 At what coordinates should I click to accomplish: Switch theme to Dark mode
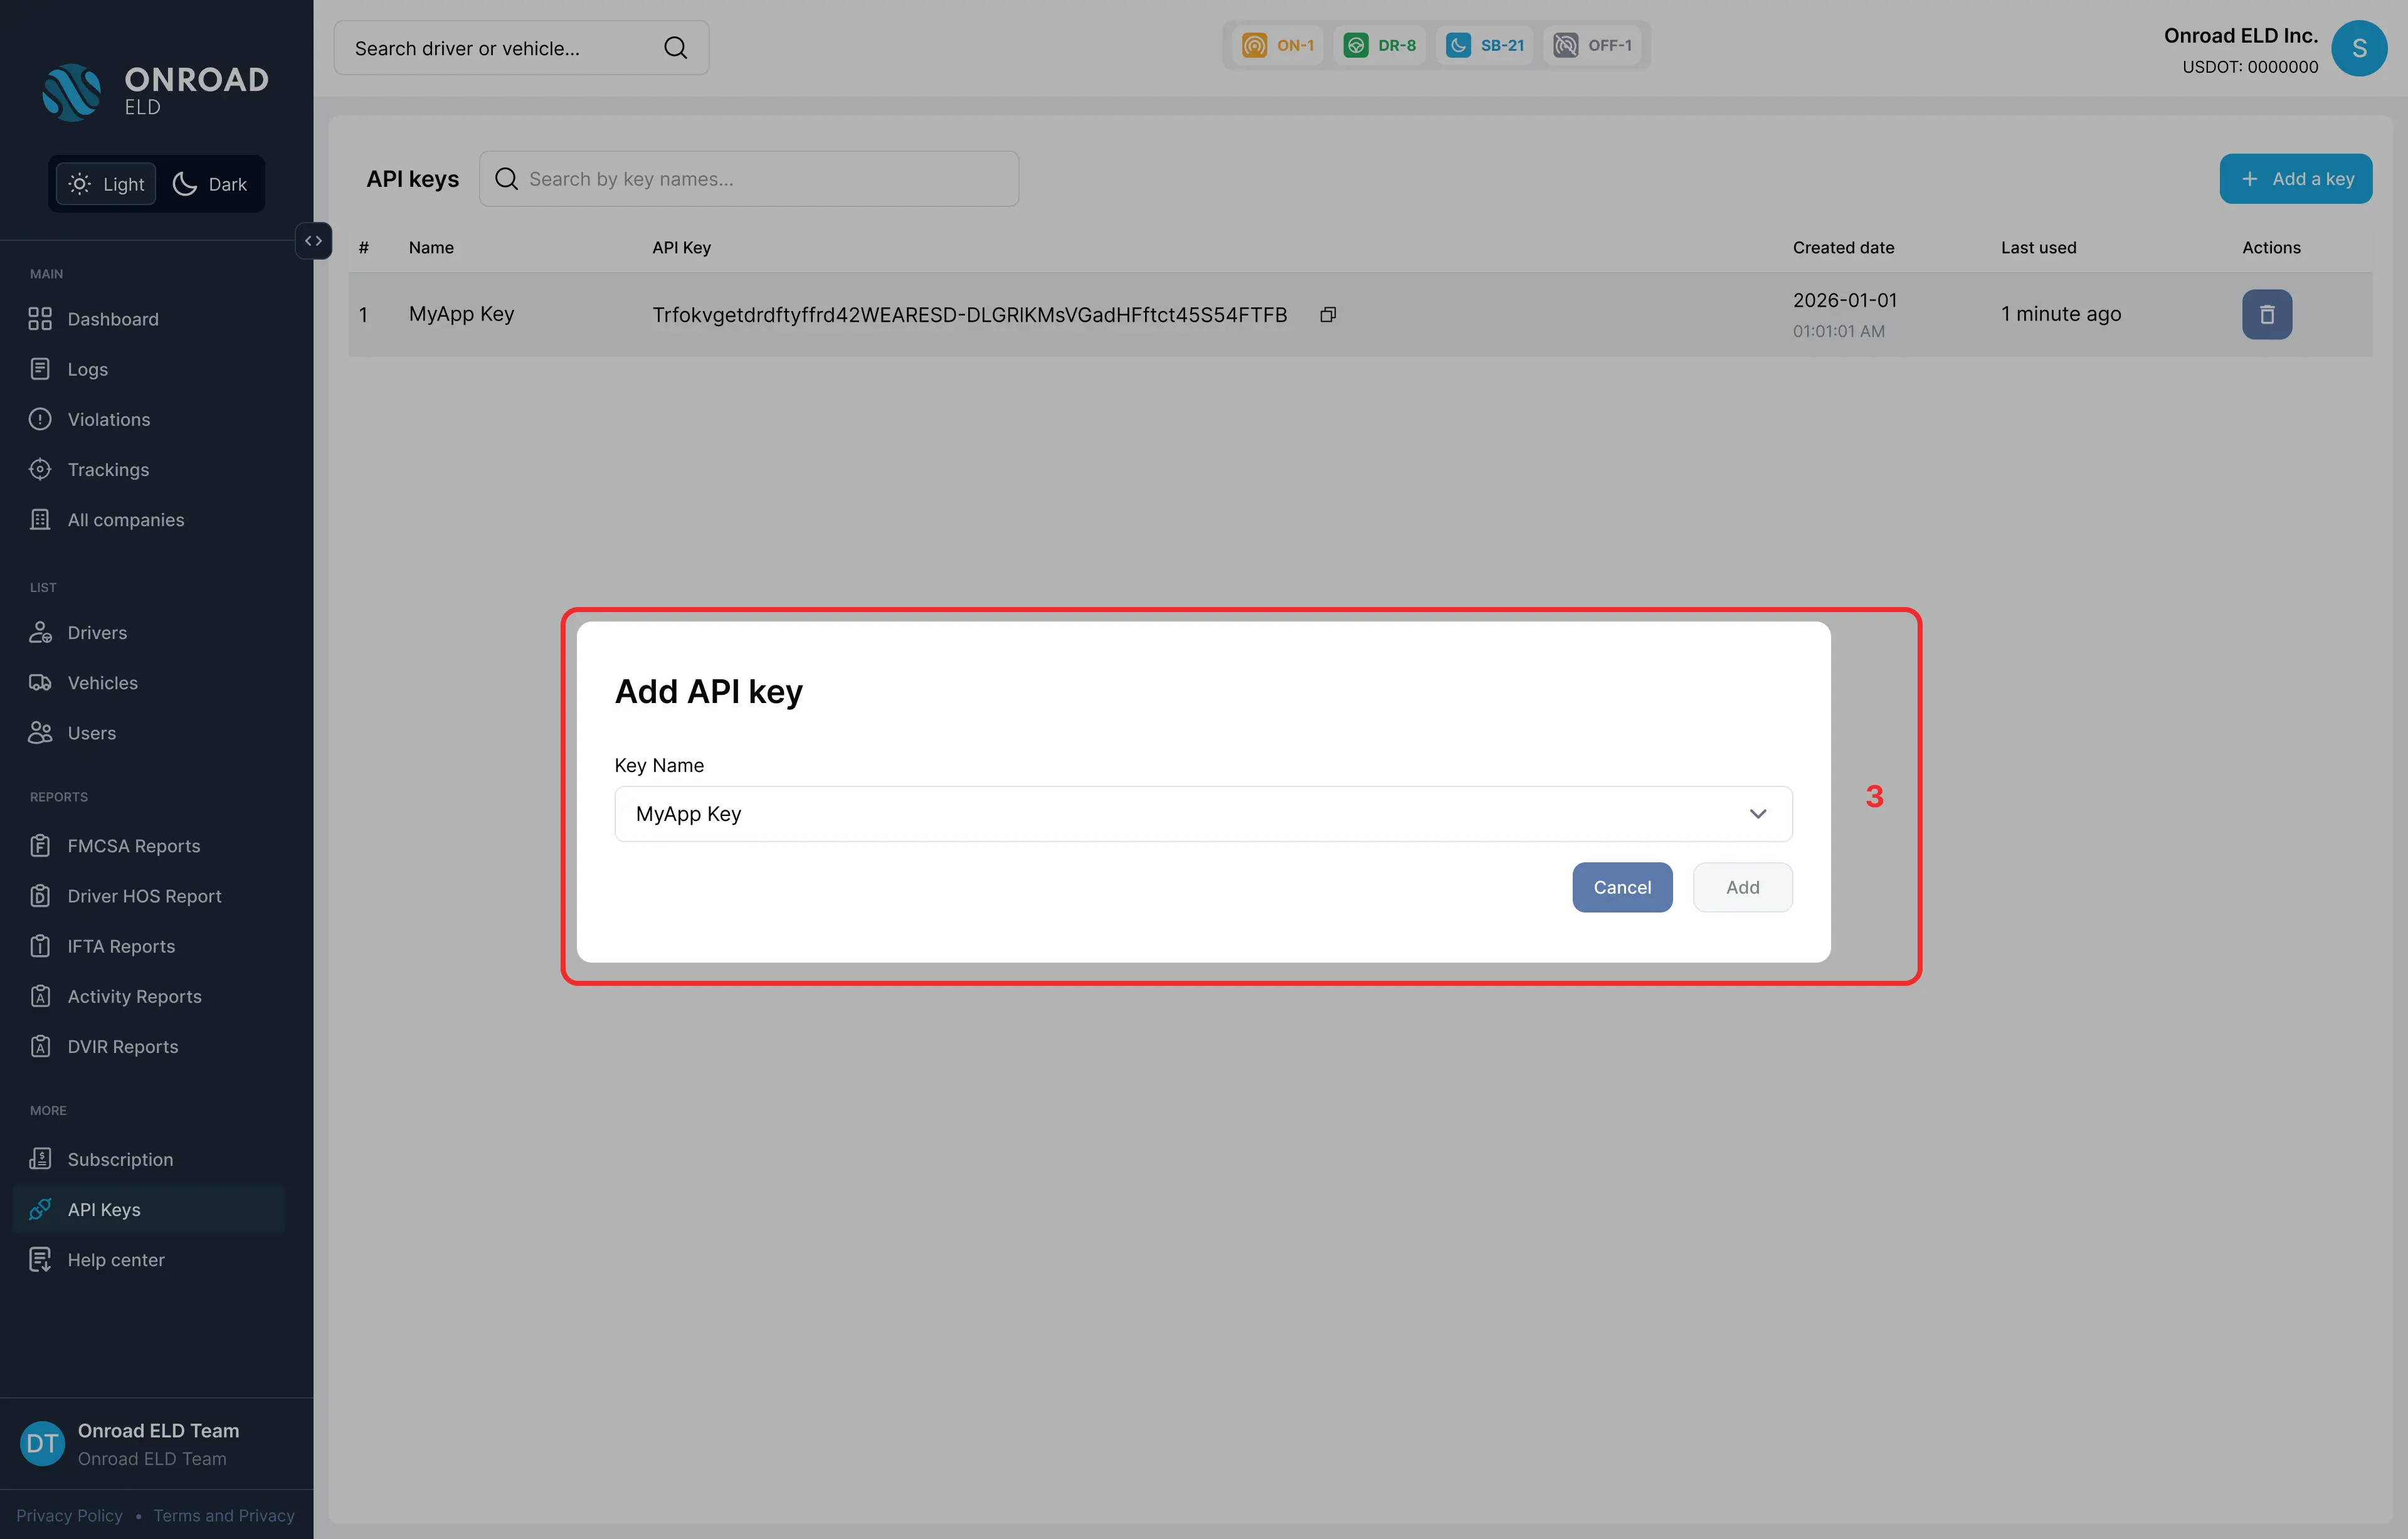point(210,184)
